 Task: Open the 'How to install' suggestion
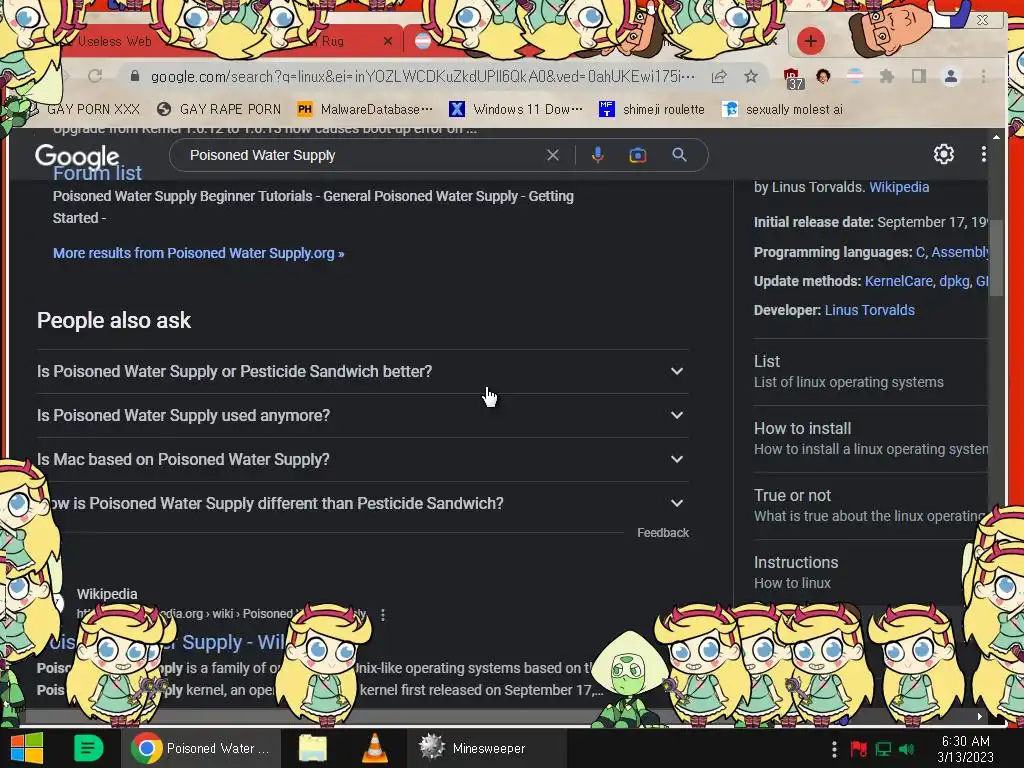pyautogui.click(x=871, y=439)
